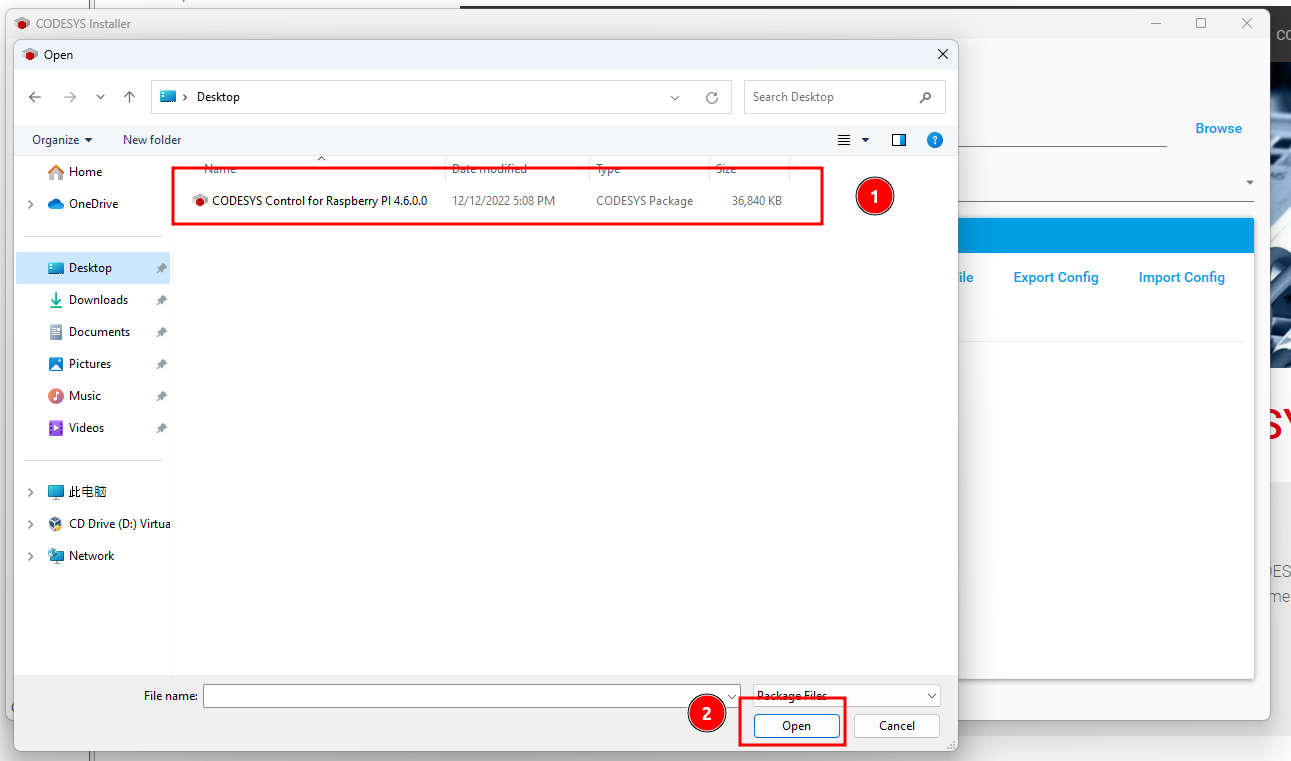
Task: Open Pictures quick access folder
Action: click(90, 364)
